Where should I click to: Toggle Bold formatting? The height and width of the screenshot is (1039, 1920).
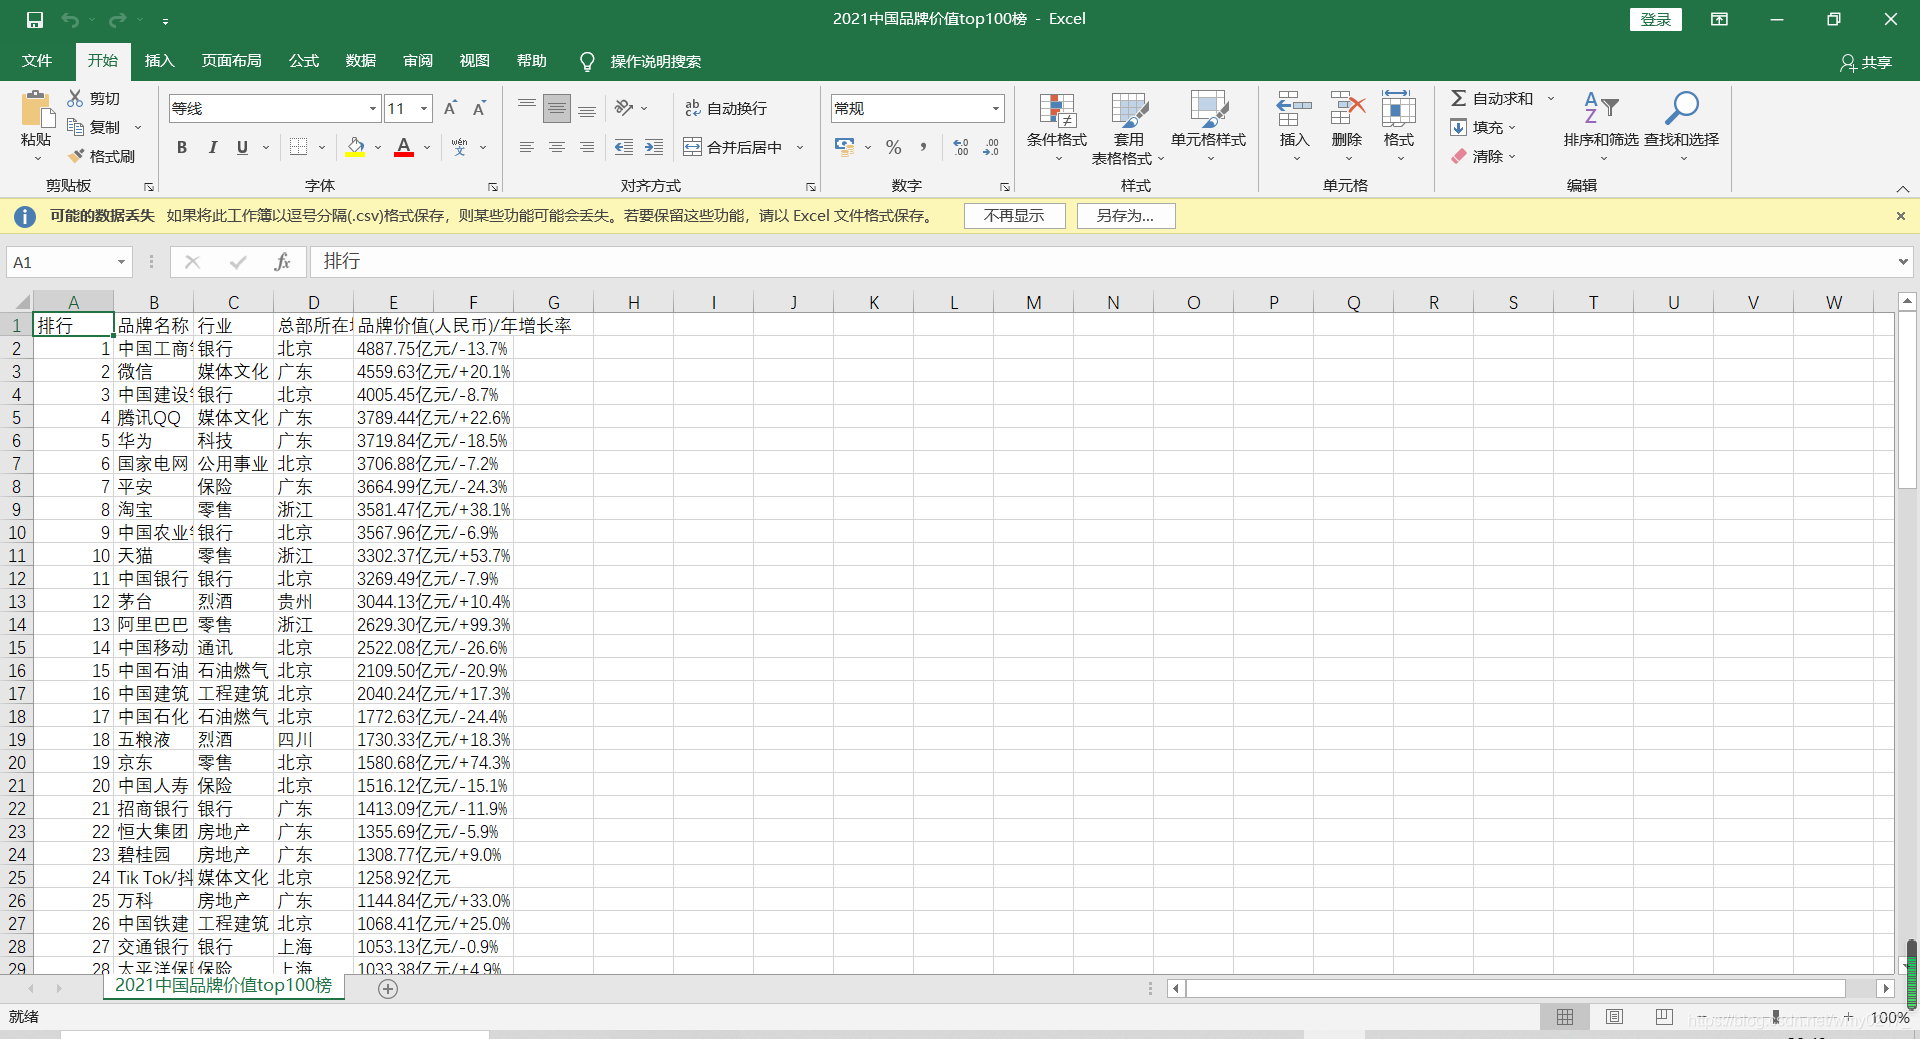[182, 147]
